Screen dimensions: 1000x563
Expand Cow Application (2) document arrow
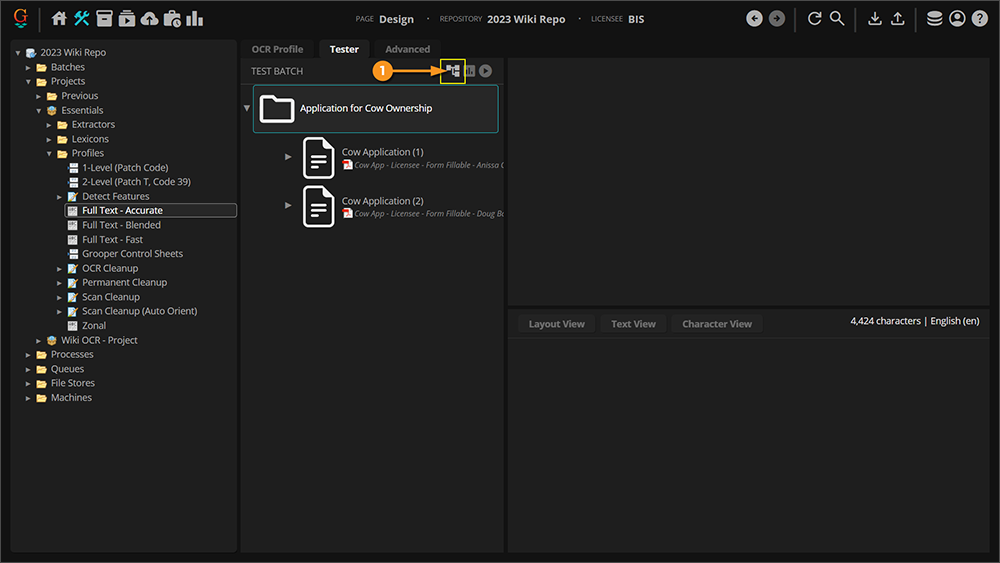coord(288,205)
